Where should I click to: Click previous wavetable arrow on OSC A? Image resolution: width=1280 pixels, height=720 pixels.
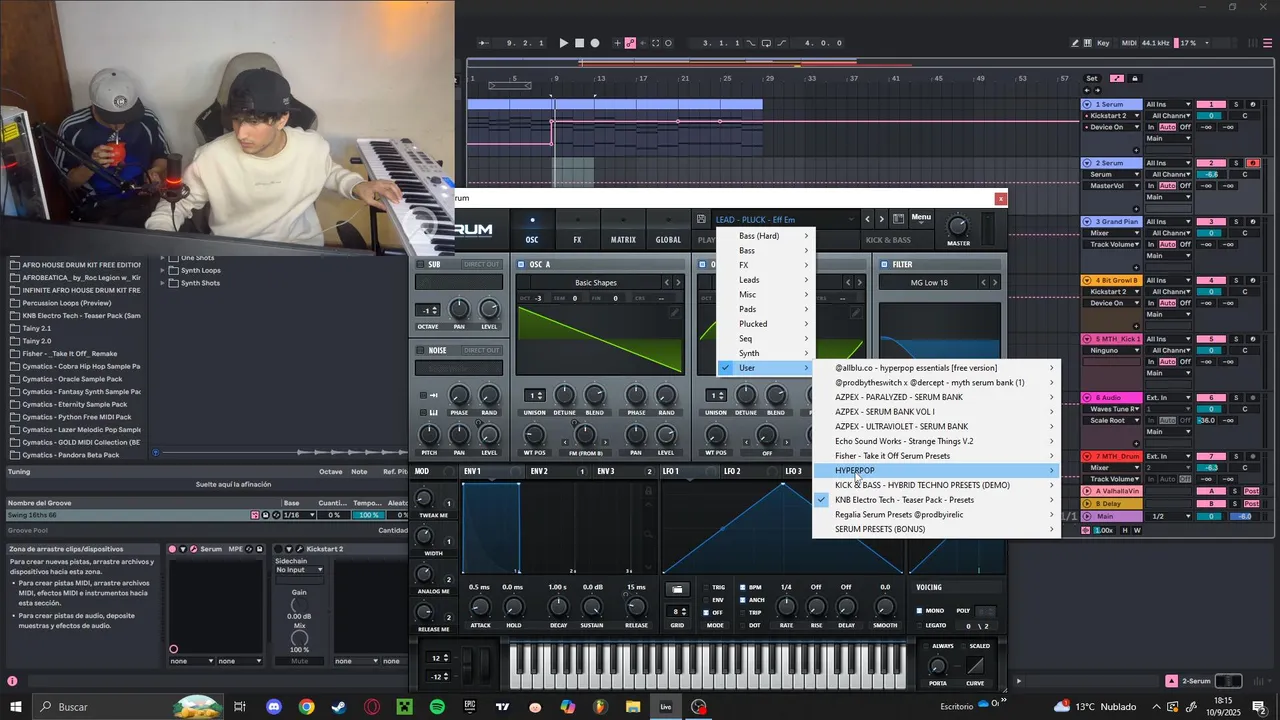tap(667, 283)
